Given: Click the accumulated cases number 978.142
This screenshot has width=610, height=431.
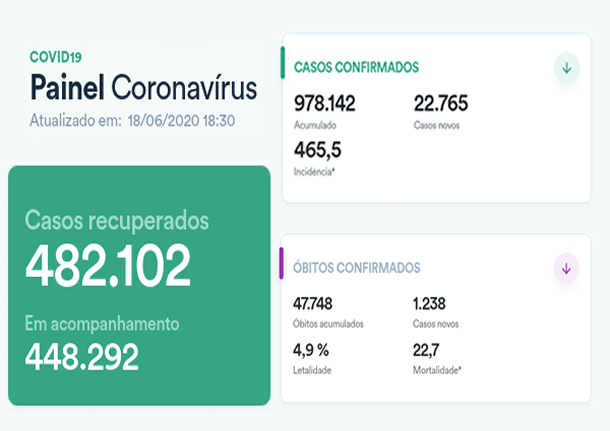Looking at the screenshot, I should coord(325,103).
